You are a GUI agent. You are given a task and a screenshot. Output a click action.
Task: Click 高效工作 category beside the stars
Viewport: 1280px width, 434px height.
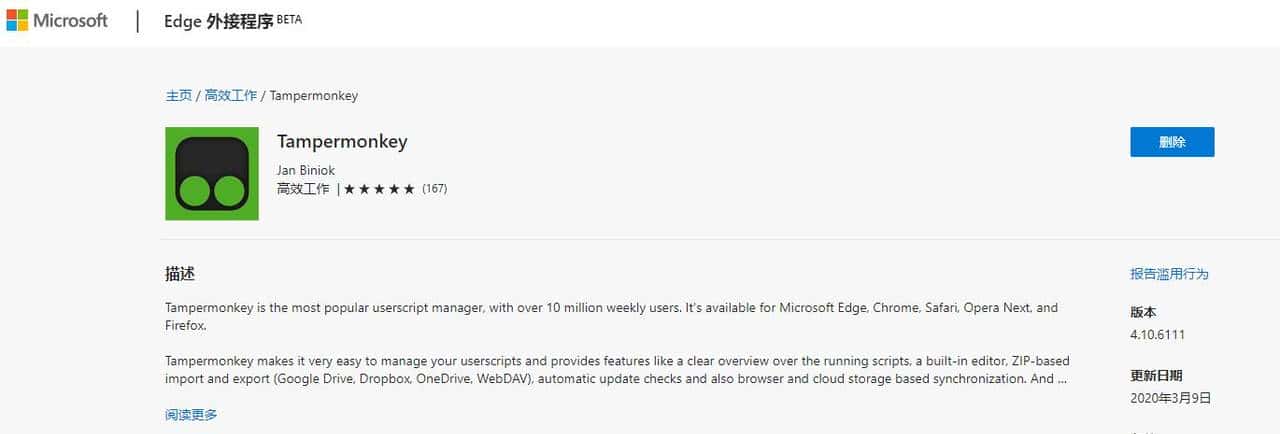[303, 189]
